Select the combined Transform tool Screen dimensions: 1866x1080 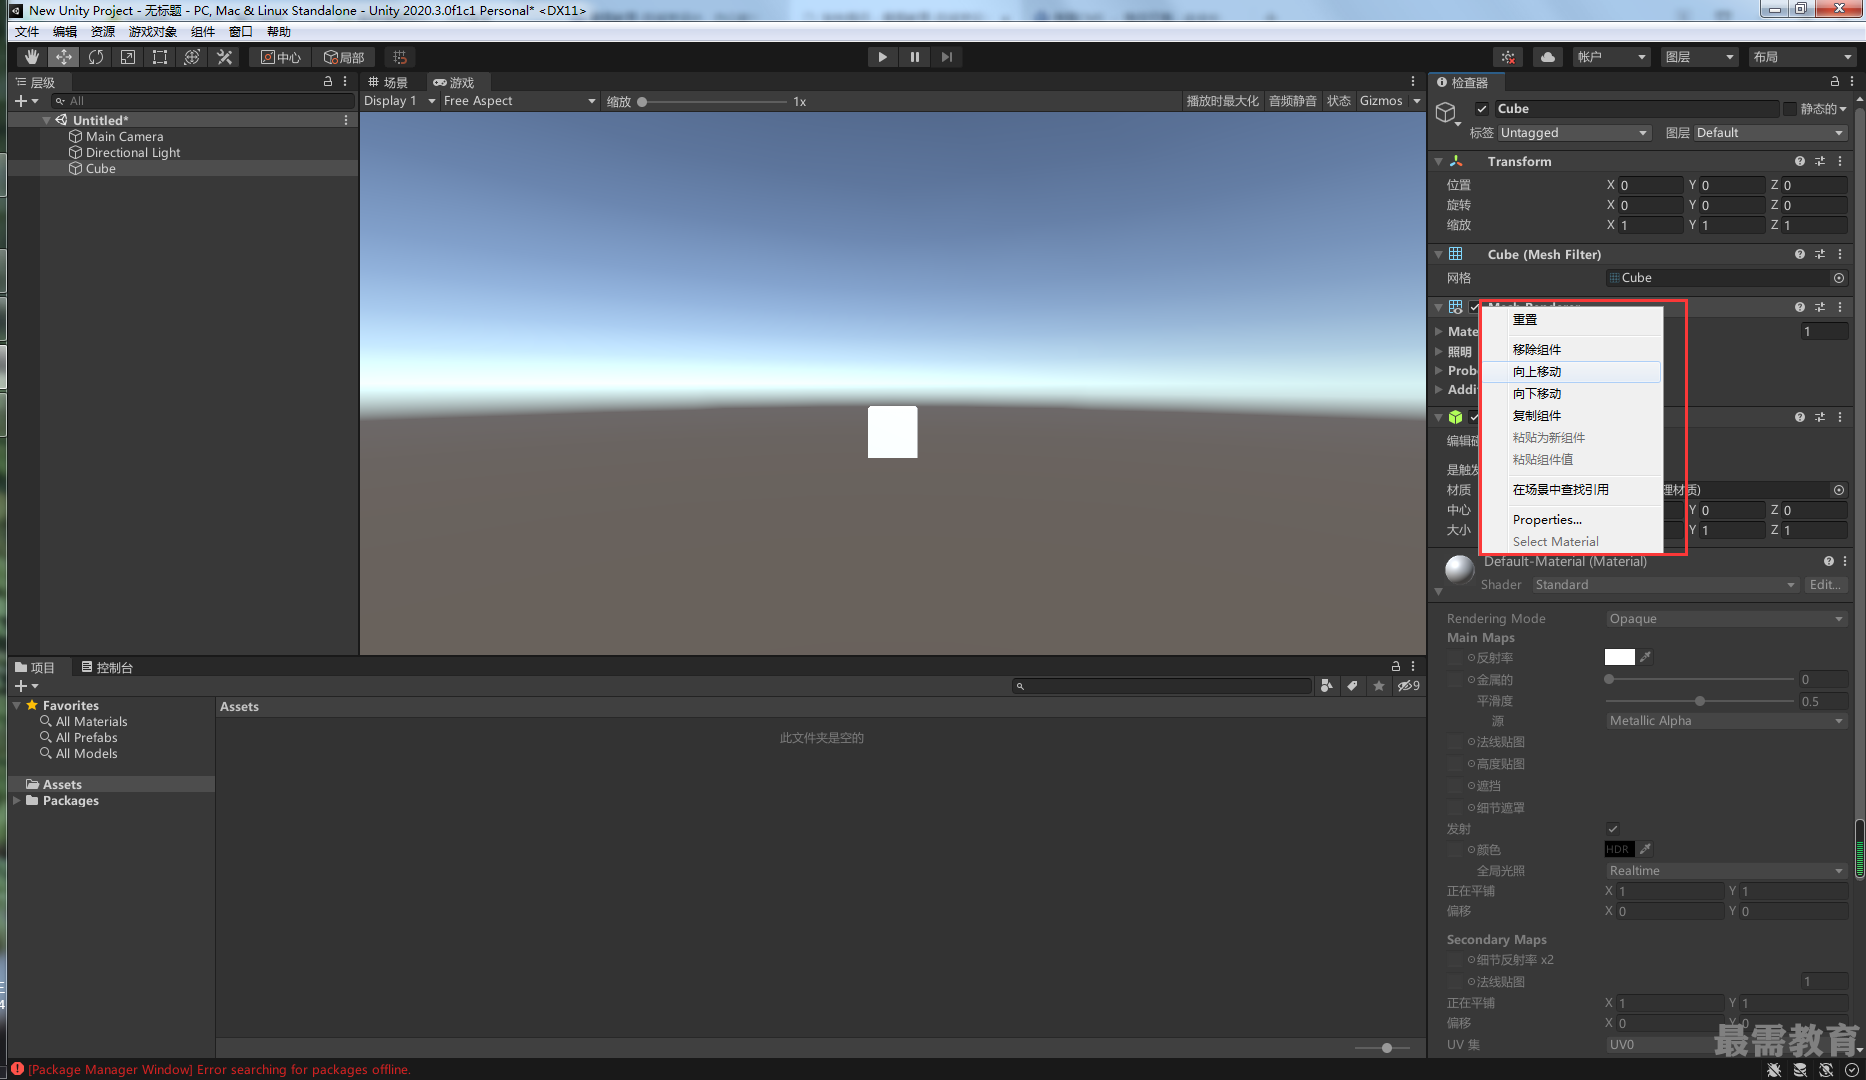192,57
